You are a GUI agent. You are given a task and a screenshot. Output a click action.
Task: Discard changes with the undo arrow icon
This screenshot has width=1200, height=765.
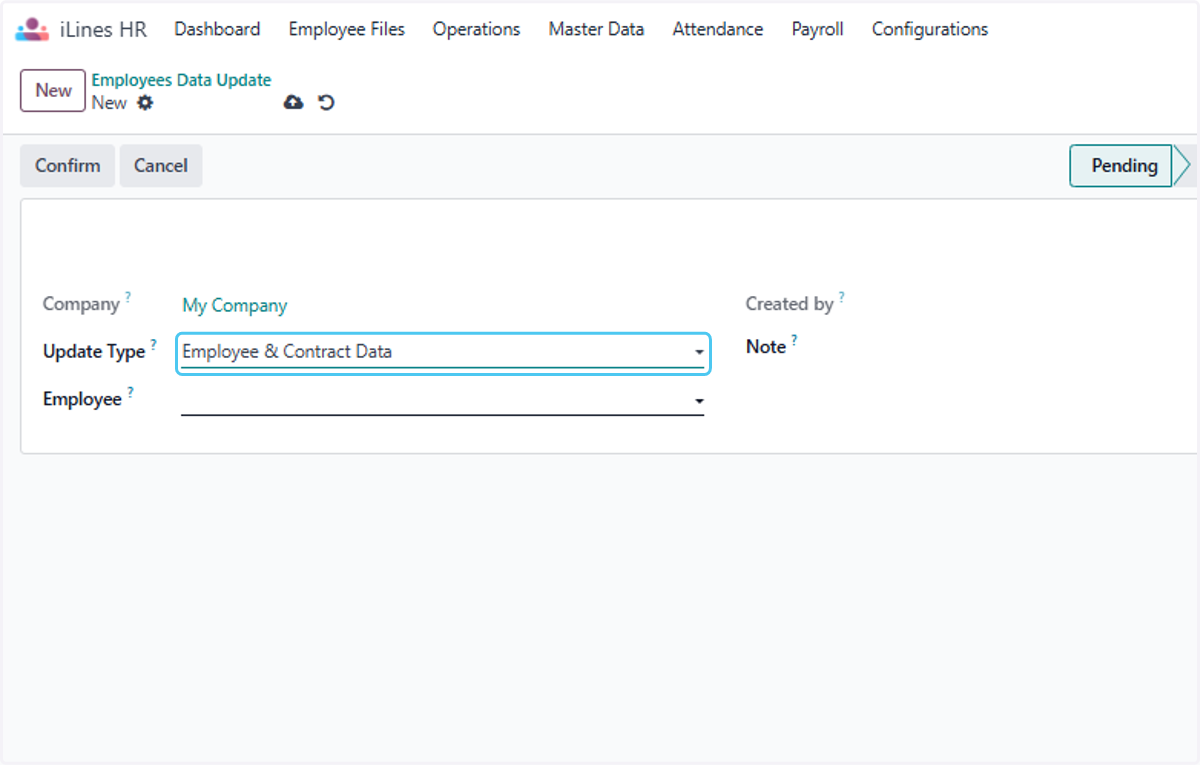click(326, 102)
